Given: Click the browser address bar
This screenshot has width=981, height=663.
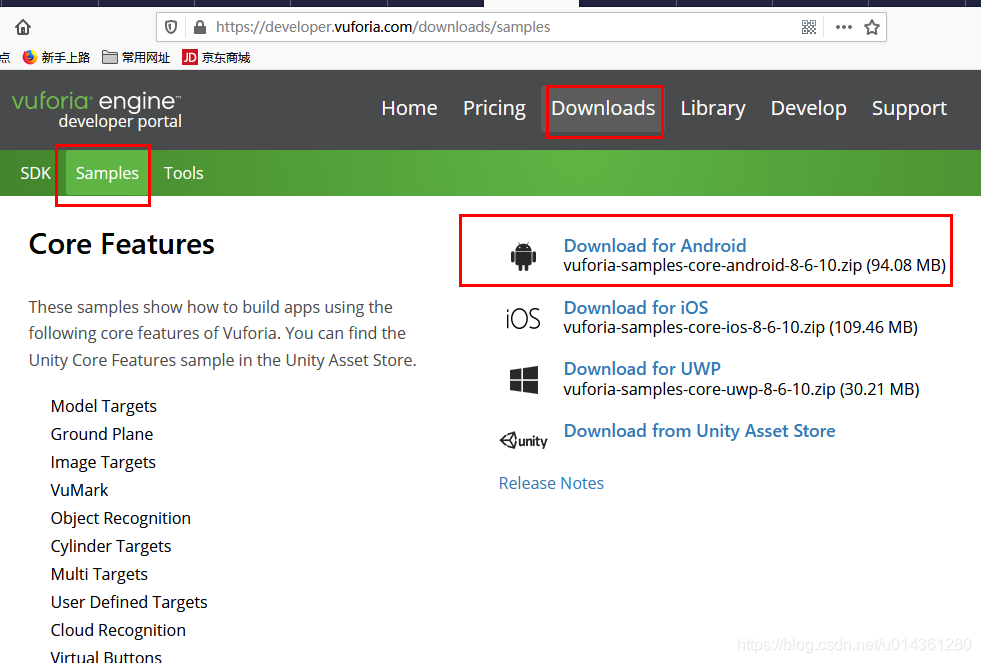Looking at the screenshot, I should (x=450, y=27).
